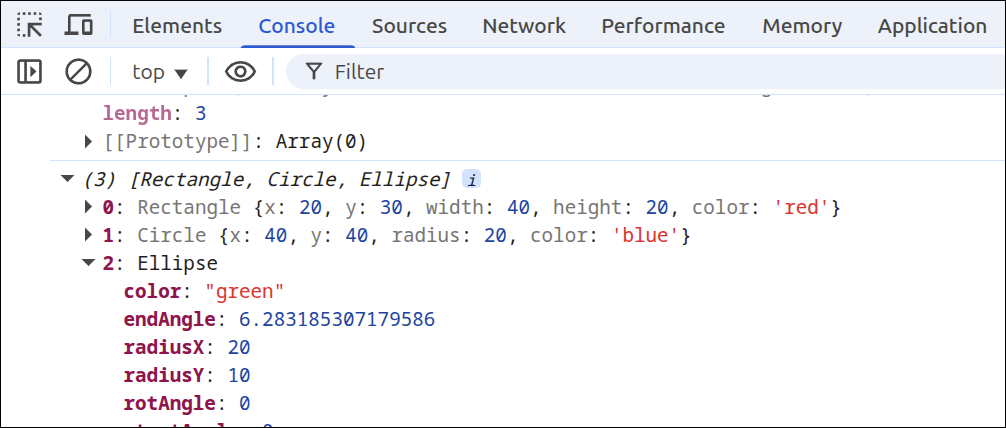Image resolution: width=1006 pixels, height=428 pixels.
Task: Collapse the Rectangle, Circle, Ellipse array
Action: [x=67, y=180]
